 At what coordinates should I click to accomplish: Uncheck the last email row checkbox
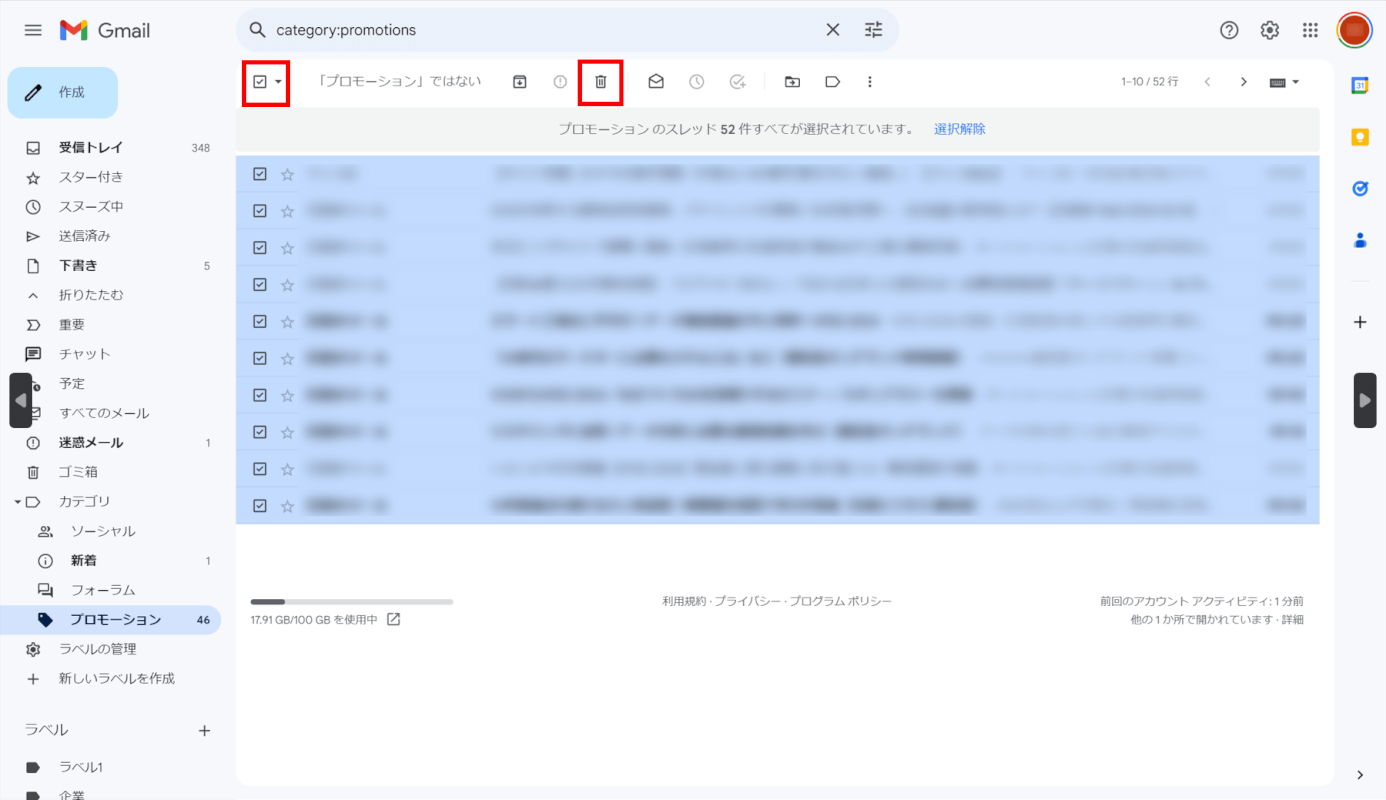point(260,506)
